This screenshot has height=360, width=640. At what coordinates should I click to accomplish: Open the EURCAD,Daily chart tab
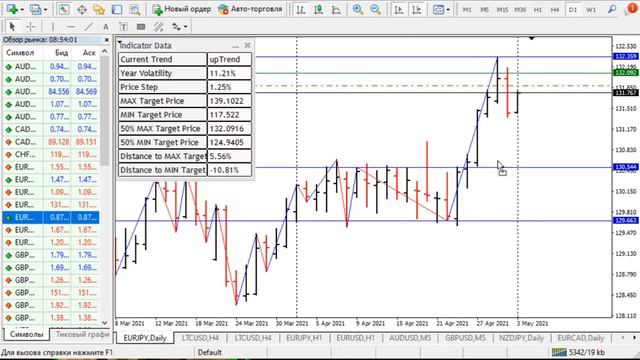pos(580,338)
